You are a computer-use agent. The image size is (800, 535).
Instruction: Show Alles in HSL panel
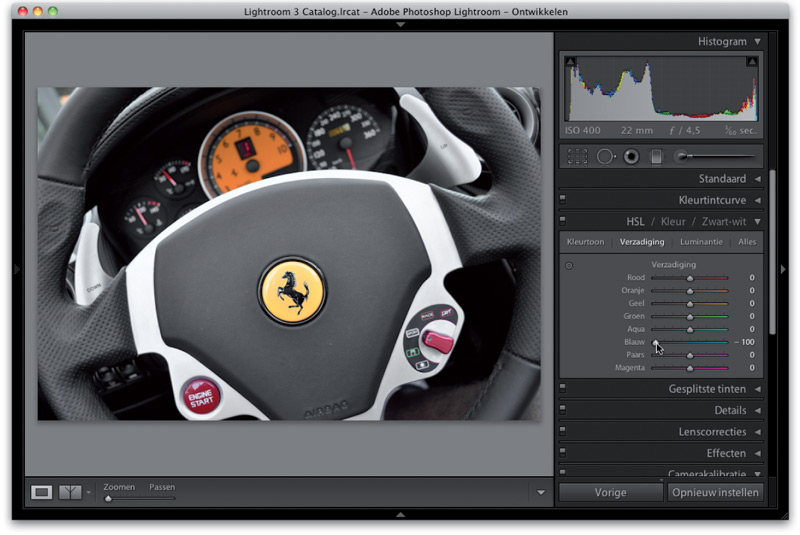(747, 242)
